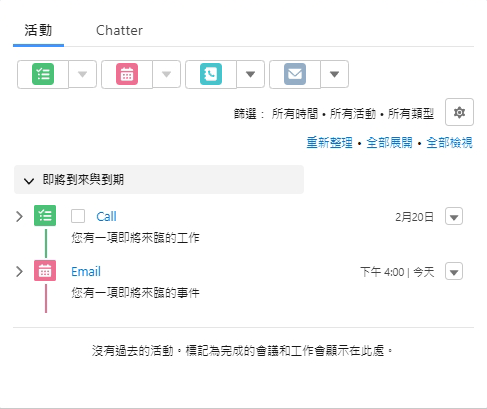Expand the Email event details chevron
The image size is (487, 409).
point(19,272)
